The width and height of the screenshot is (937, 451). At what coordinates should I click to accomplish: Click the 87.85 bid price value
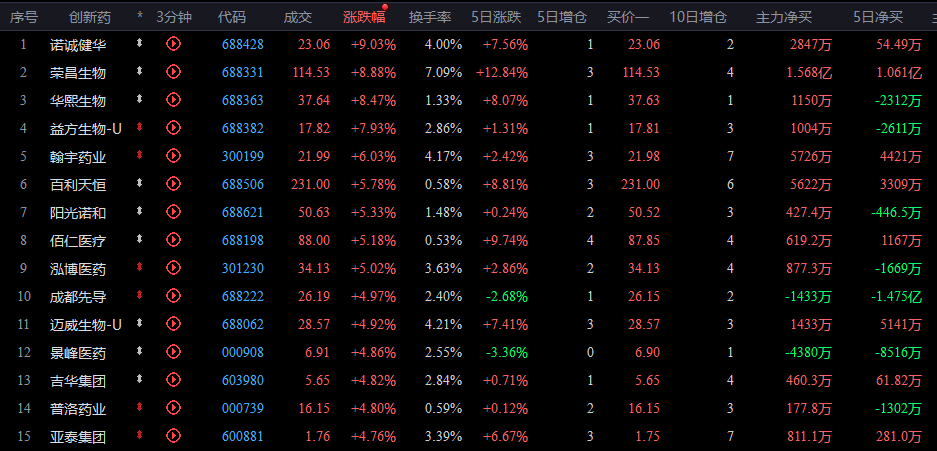coord(644,241)
